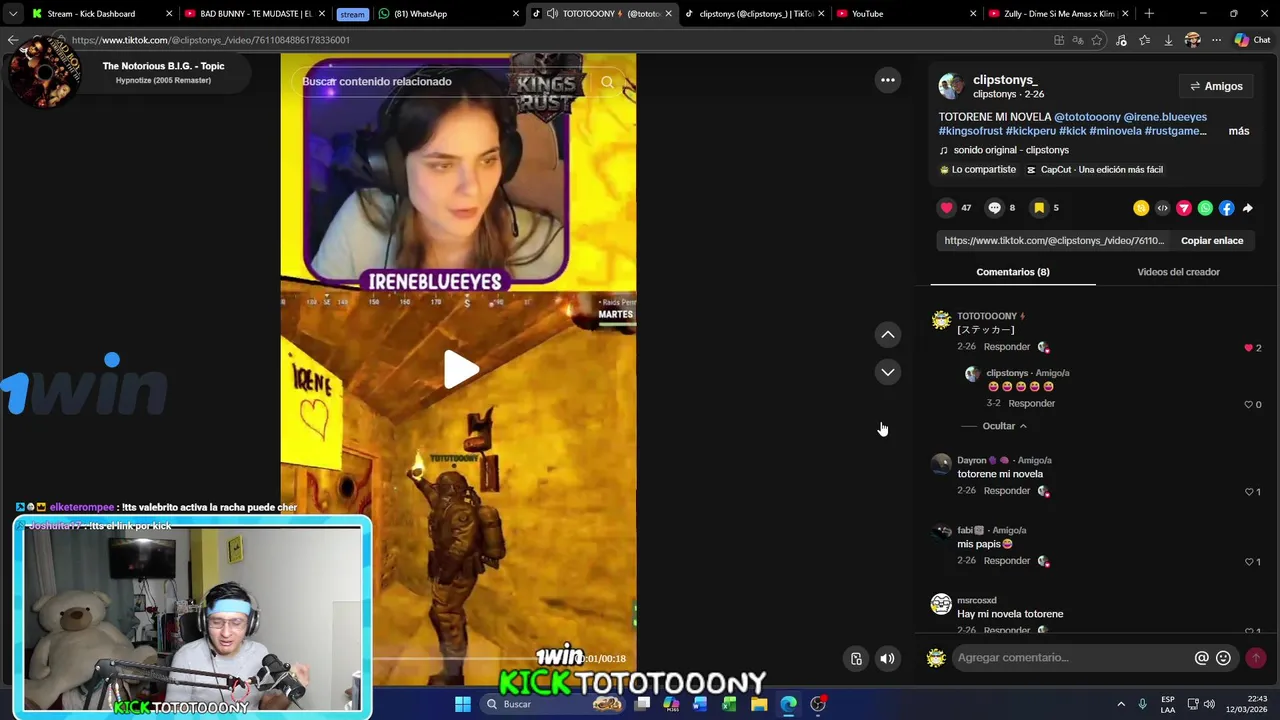This screenshot has height=720, width=1280.
Task: Open the #kingsofrust hashtag
Action: coord(970,131)
